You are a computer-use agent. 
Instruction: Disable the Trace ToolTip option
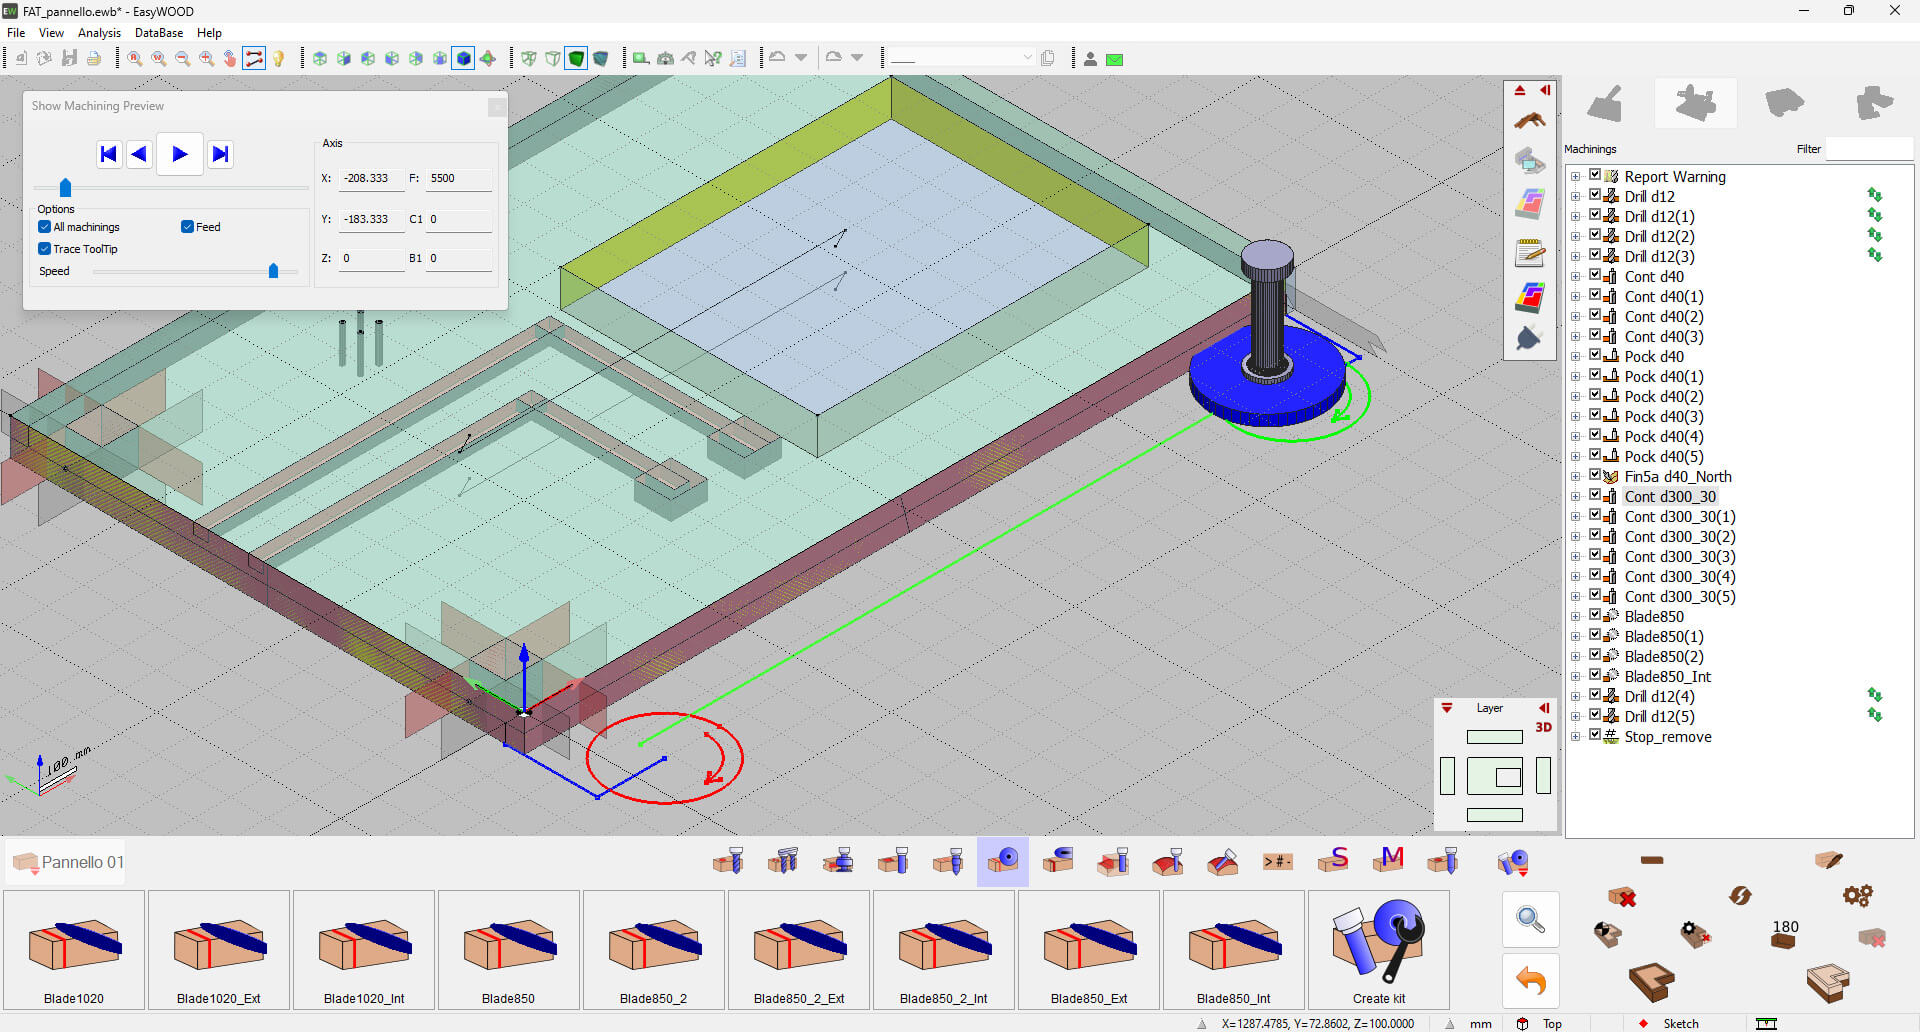(45, 249)
